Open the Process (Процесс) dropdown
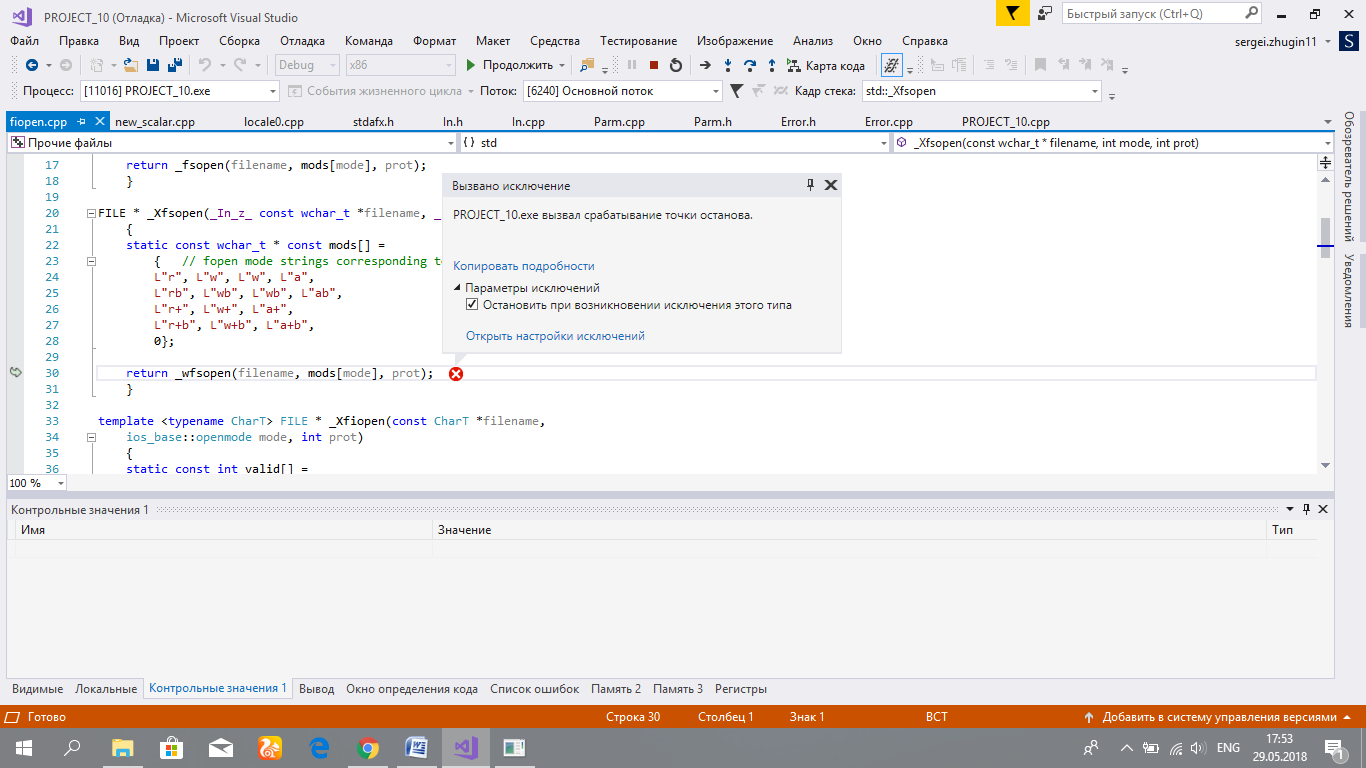 tap(273, 91)
